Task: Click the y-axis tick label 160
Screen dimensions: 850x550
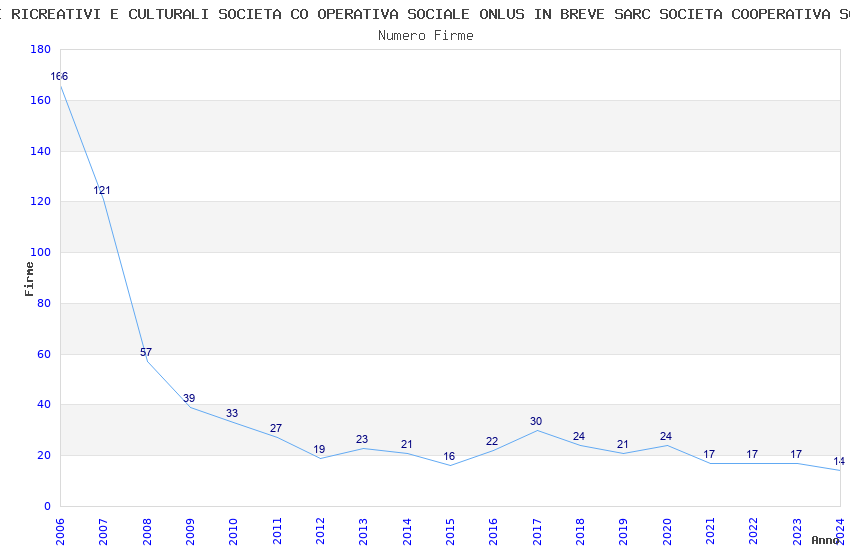Action: [x=41, y=100]
